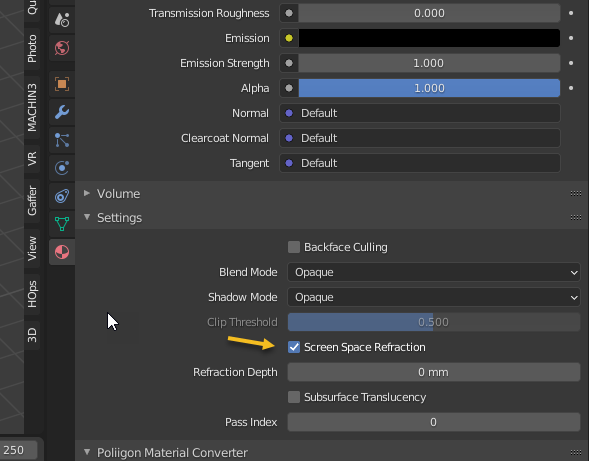The height and width of the screenshot is (461, 589).
Task: Switch to the Gaffer sidebar tab
Action: [x=32, y=201]
